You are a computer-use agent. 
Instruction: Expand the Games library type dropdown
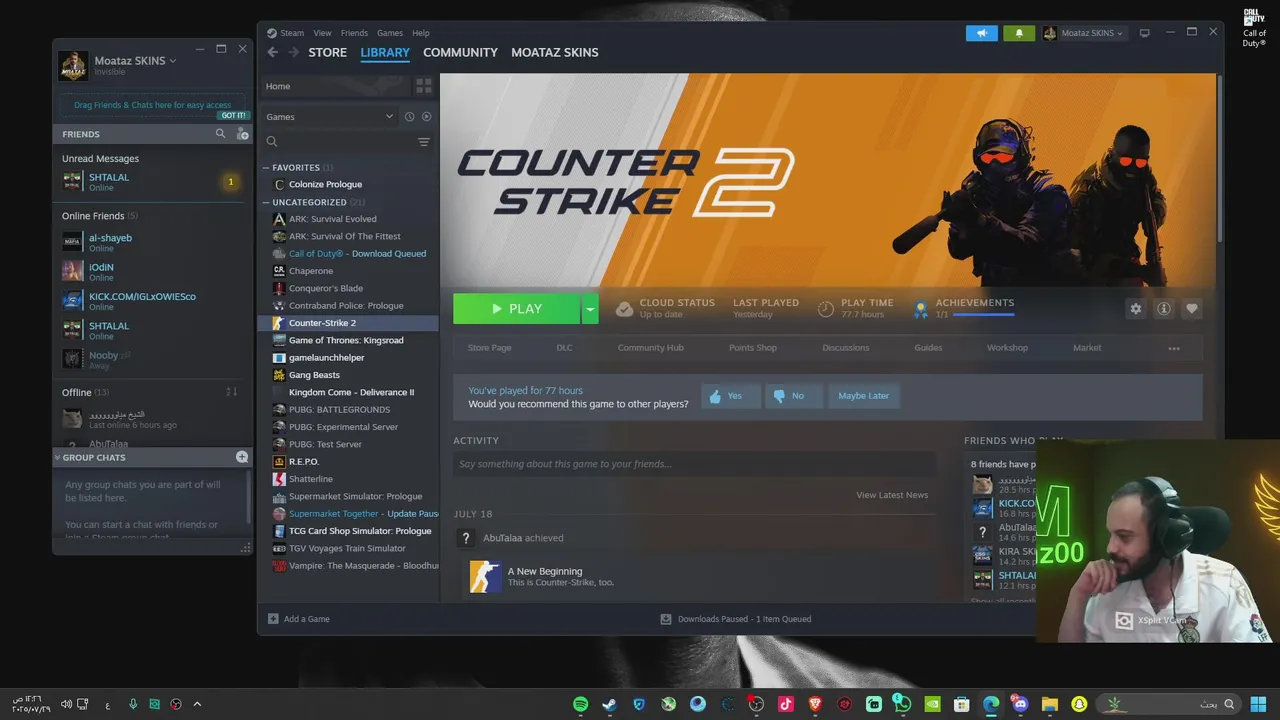click(330, 117)
